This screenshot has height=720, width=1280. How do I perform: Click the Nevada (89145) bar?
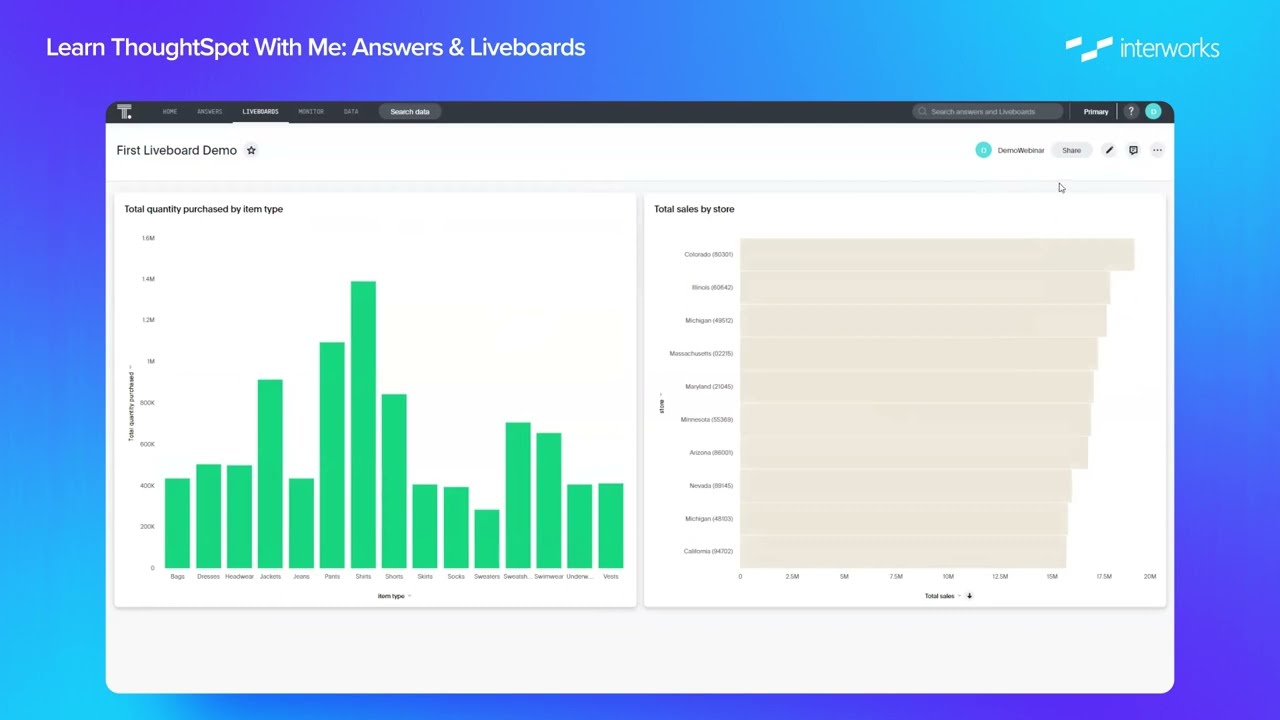pos(906,485)
